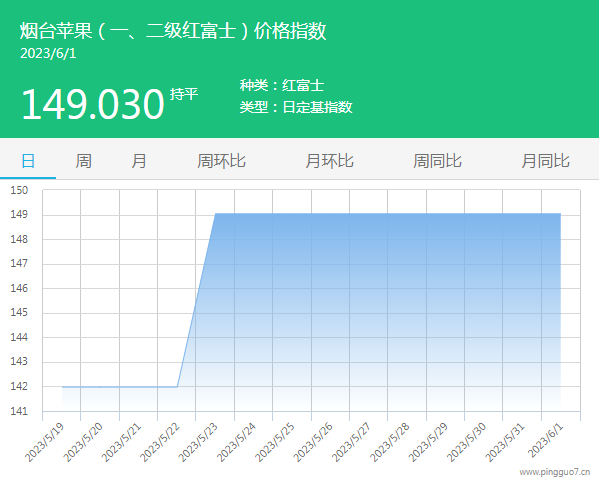Click the 类型：日定基指数 label

coord(296,107)
